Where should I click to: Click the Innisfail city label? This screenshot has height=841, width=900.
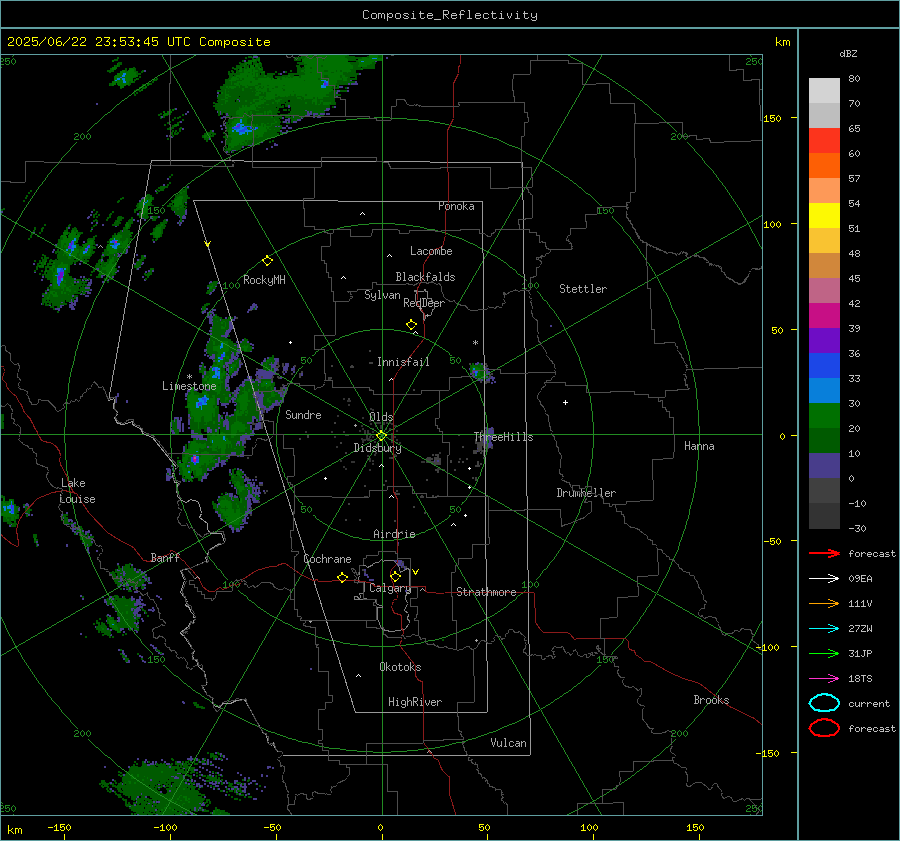click(403, 362)
